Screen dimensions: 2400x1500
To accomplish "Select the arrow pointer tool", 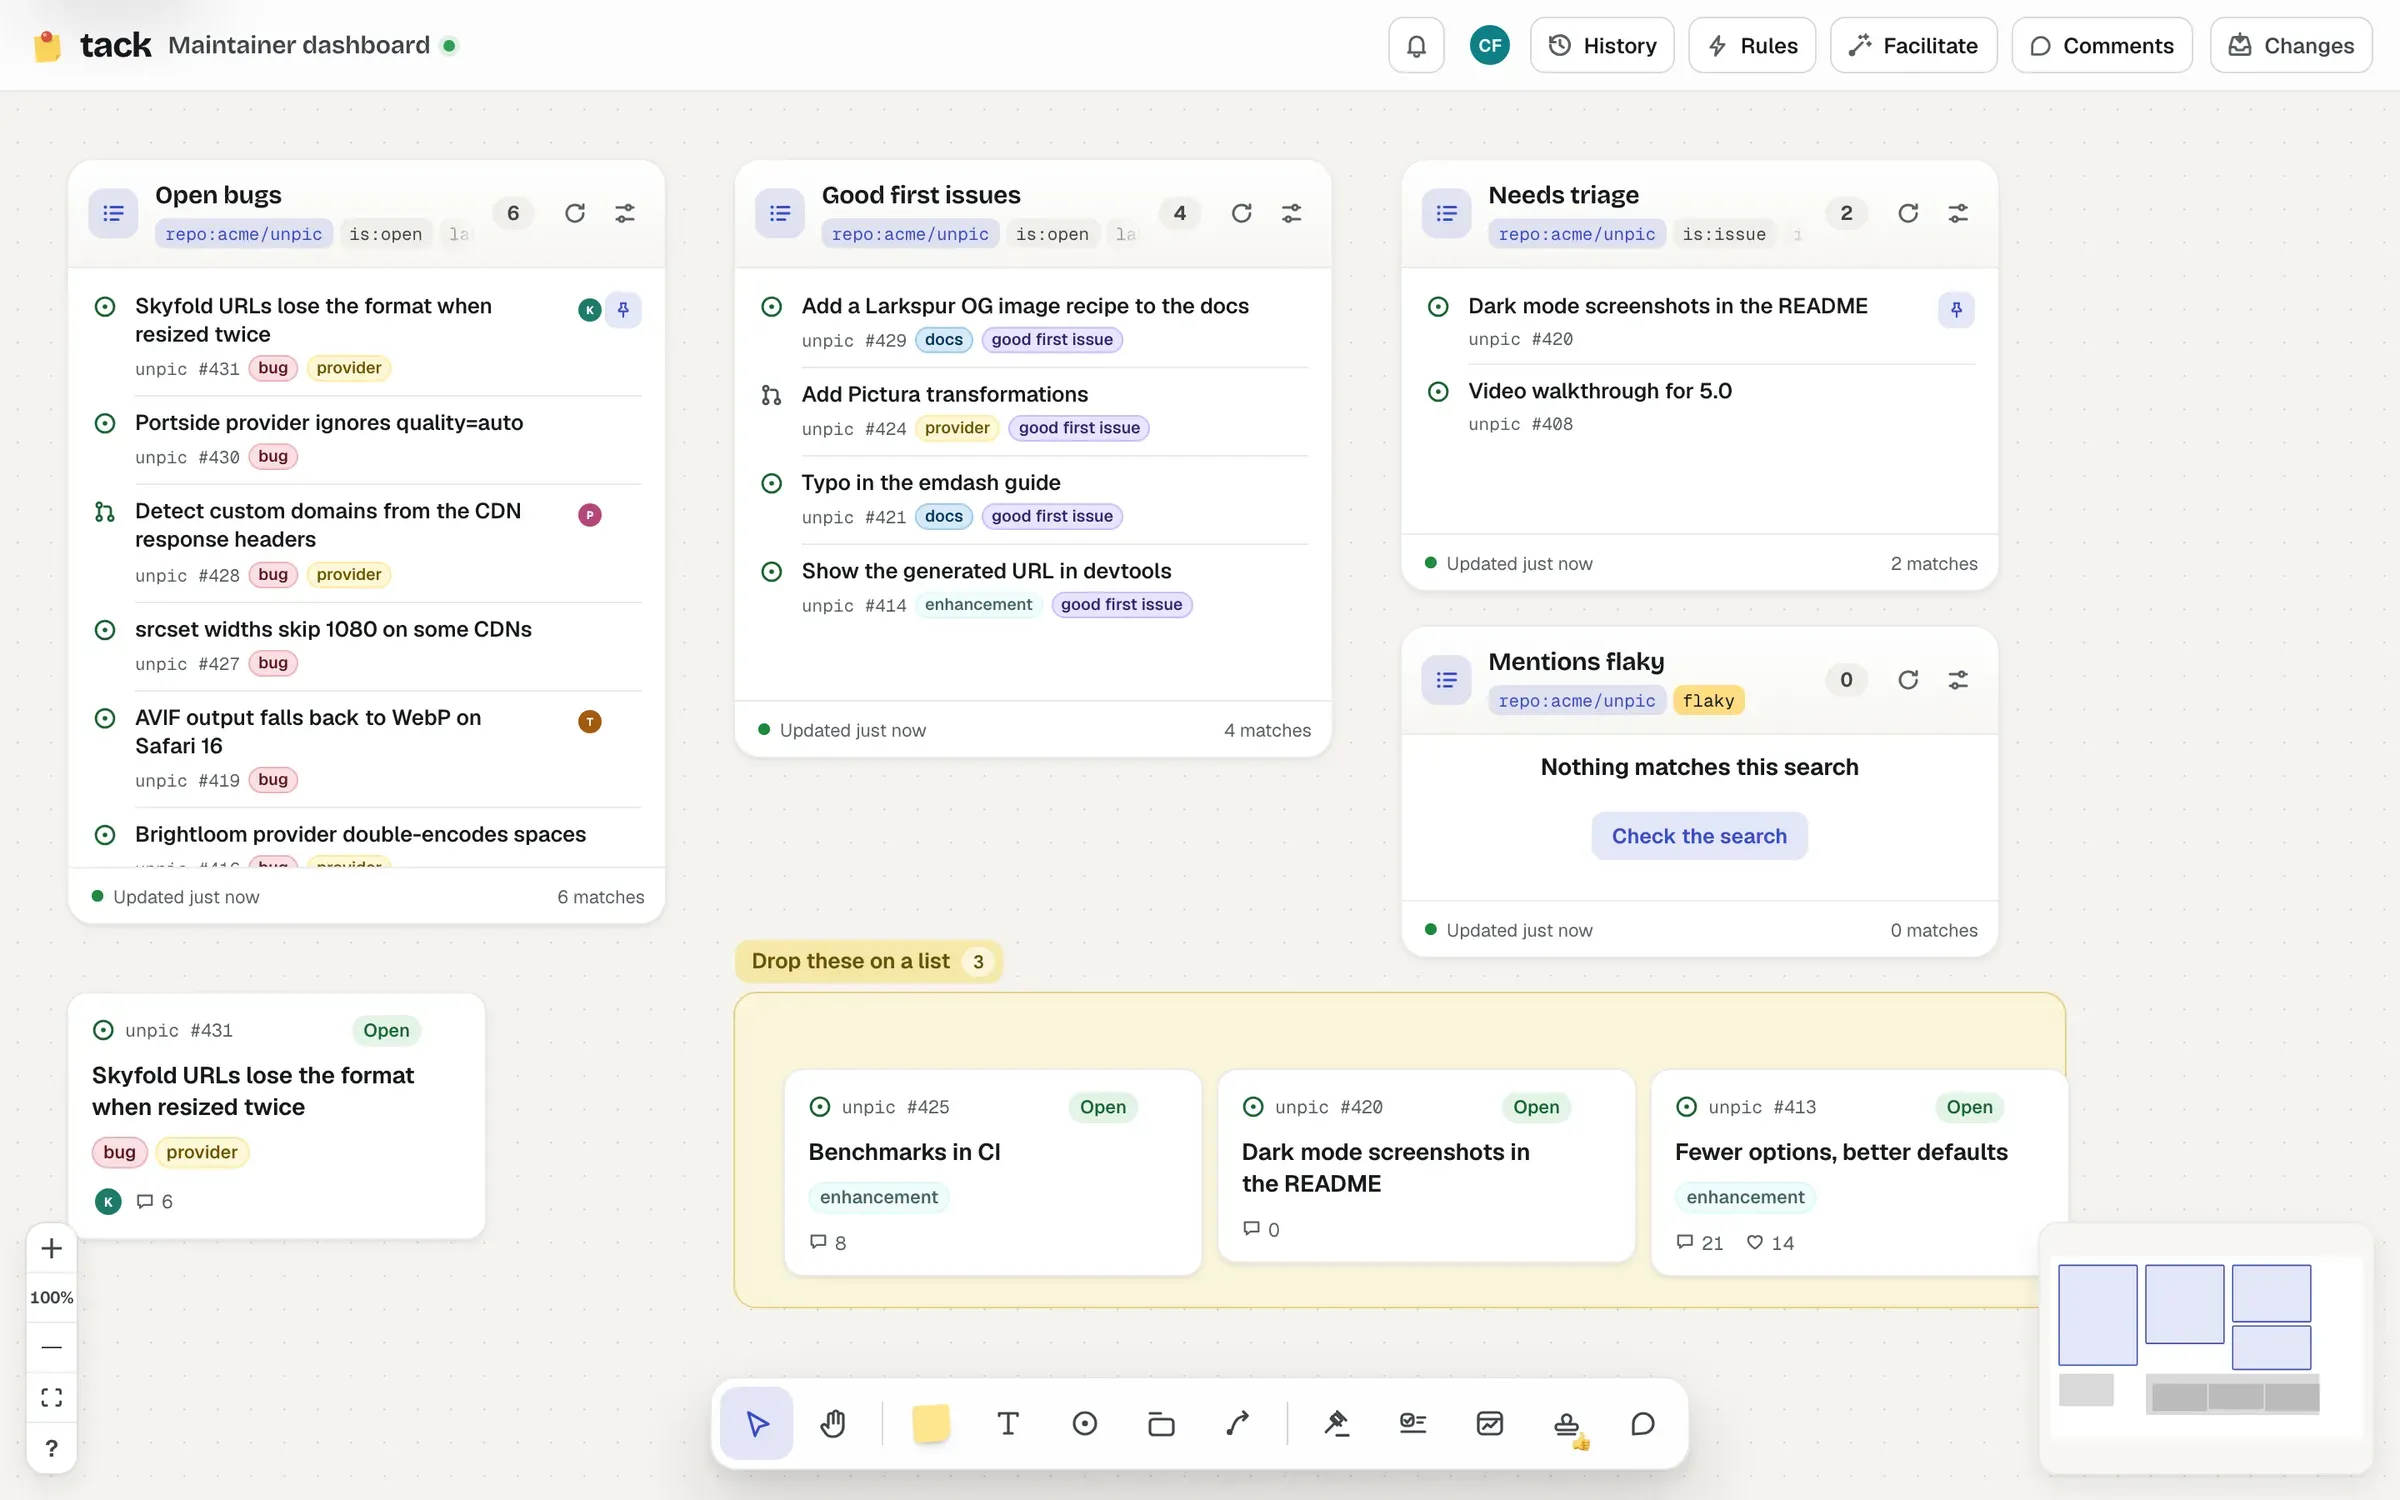I will 757,1423.
